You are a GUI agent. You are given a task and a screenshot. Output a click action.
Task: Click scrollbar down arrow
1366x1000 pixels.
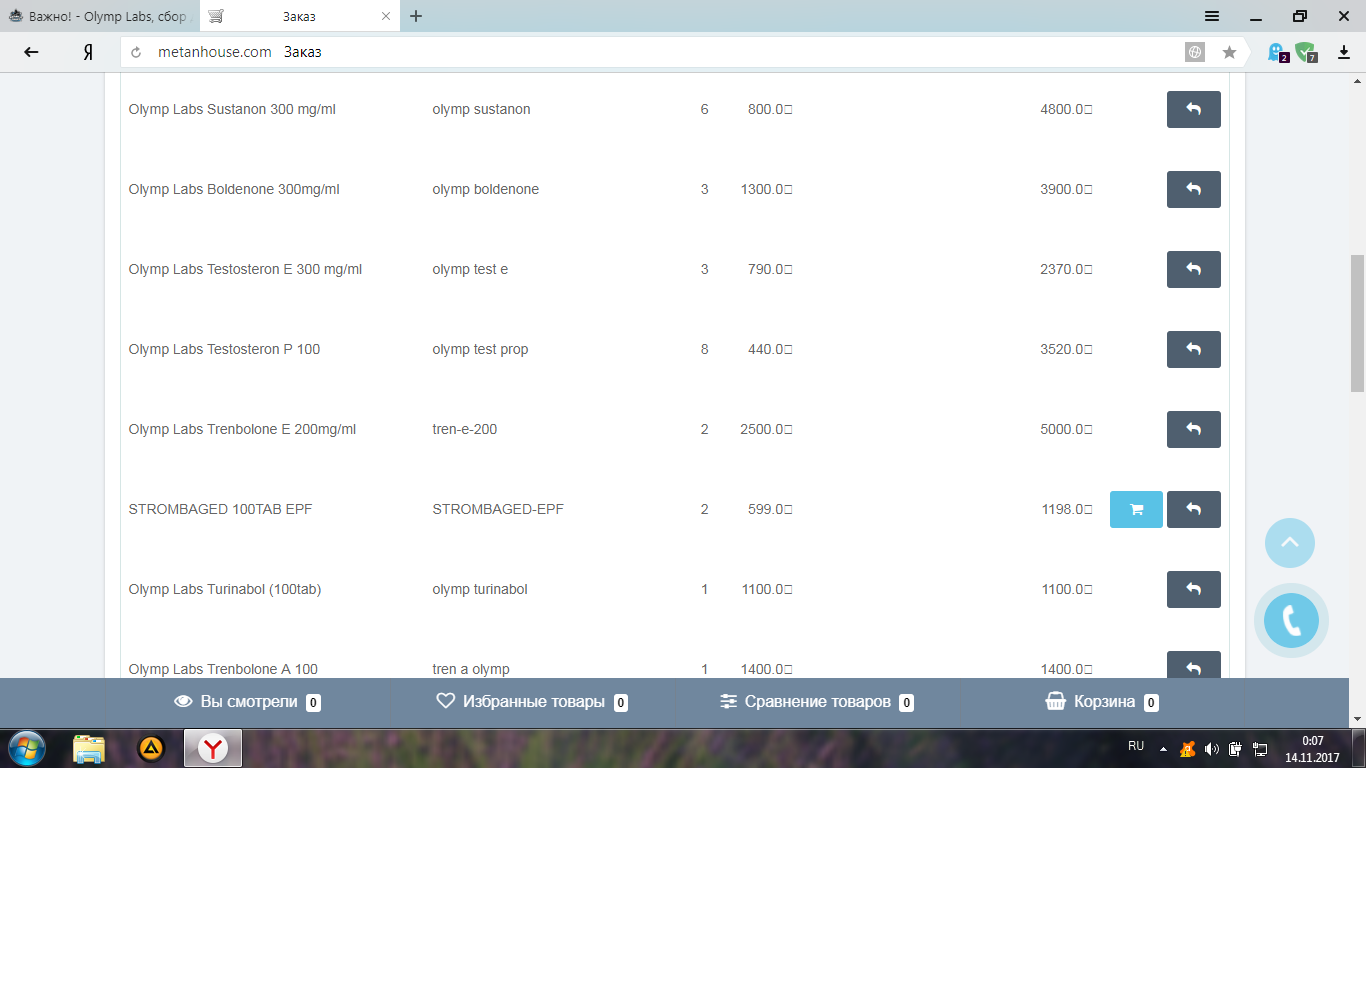coord(1357,719)
